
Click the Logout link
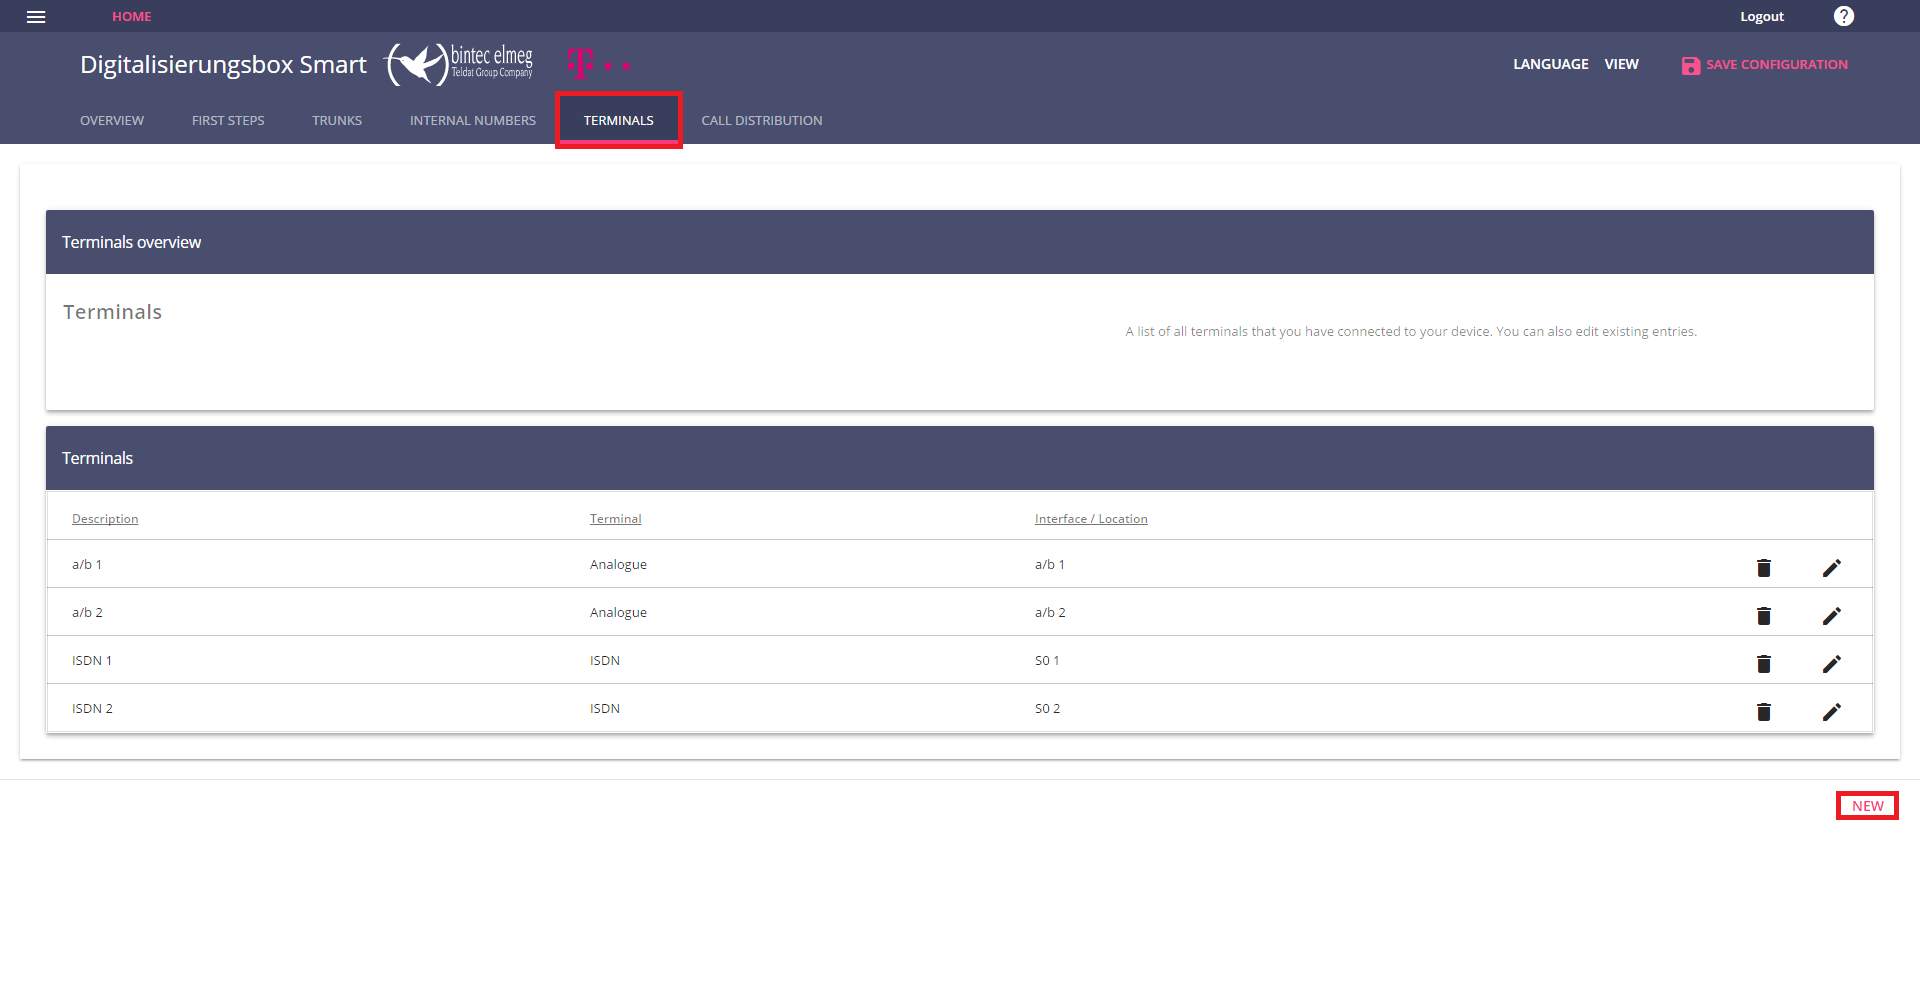pos(1761,17)
